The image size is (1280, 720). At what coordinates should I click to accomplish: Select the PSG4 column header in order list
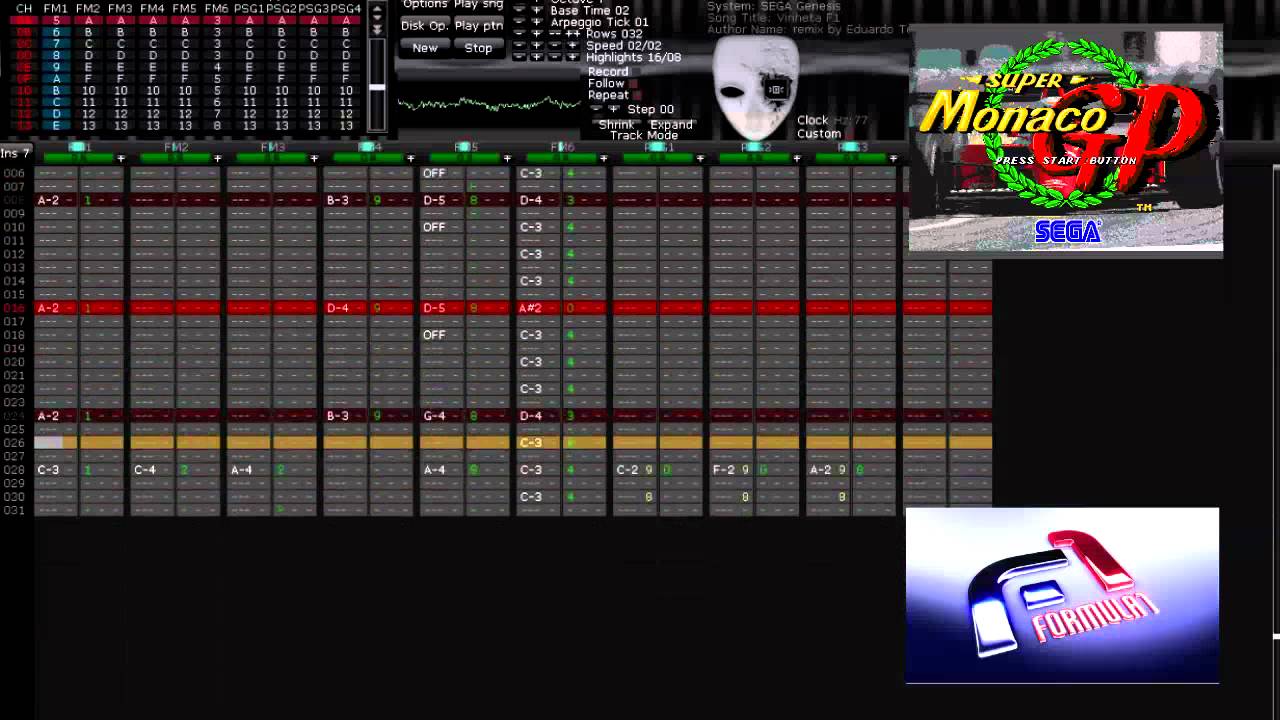pyautogui.click(x=346, y=8)
